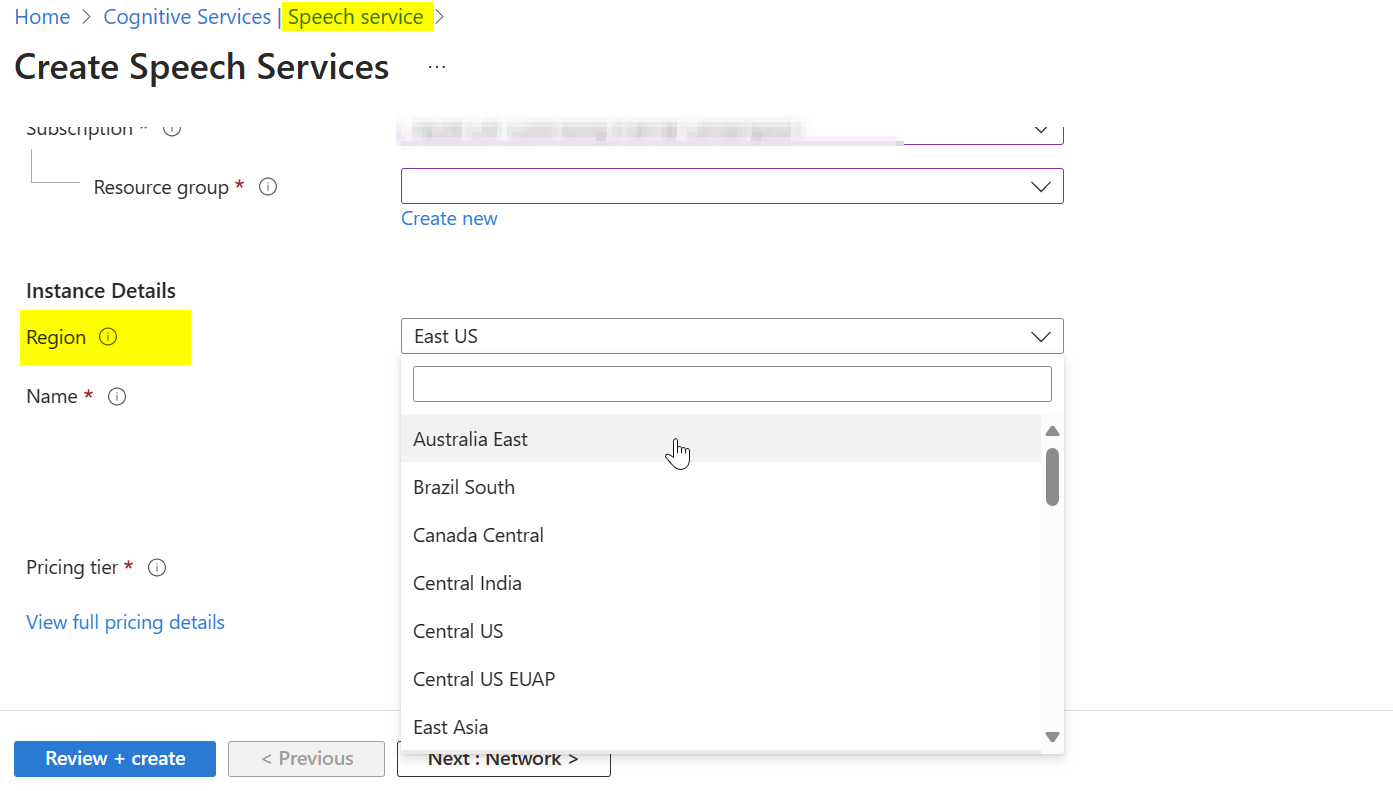Click the Create Speech Services title

point(202,67)
